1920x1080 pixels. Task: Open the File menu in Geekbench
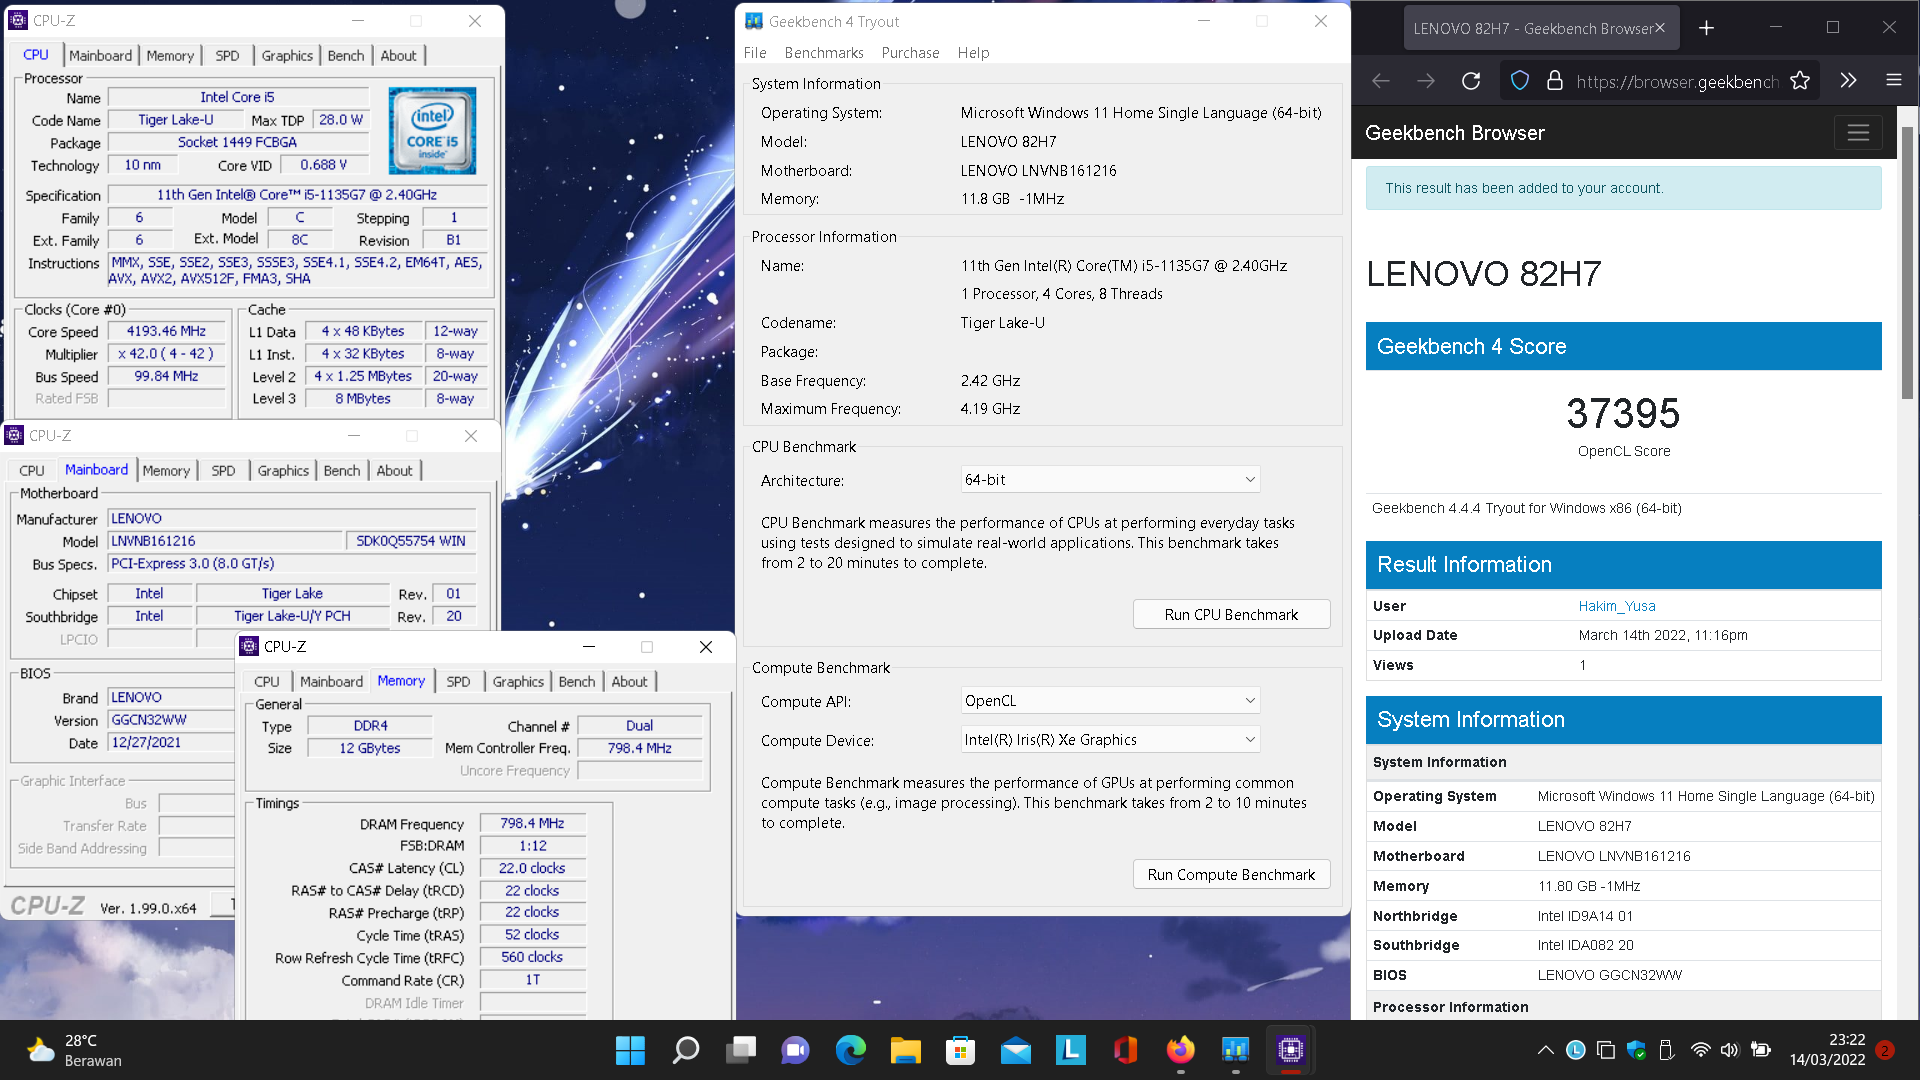point(755,53)
